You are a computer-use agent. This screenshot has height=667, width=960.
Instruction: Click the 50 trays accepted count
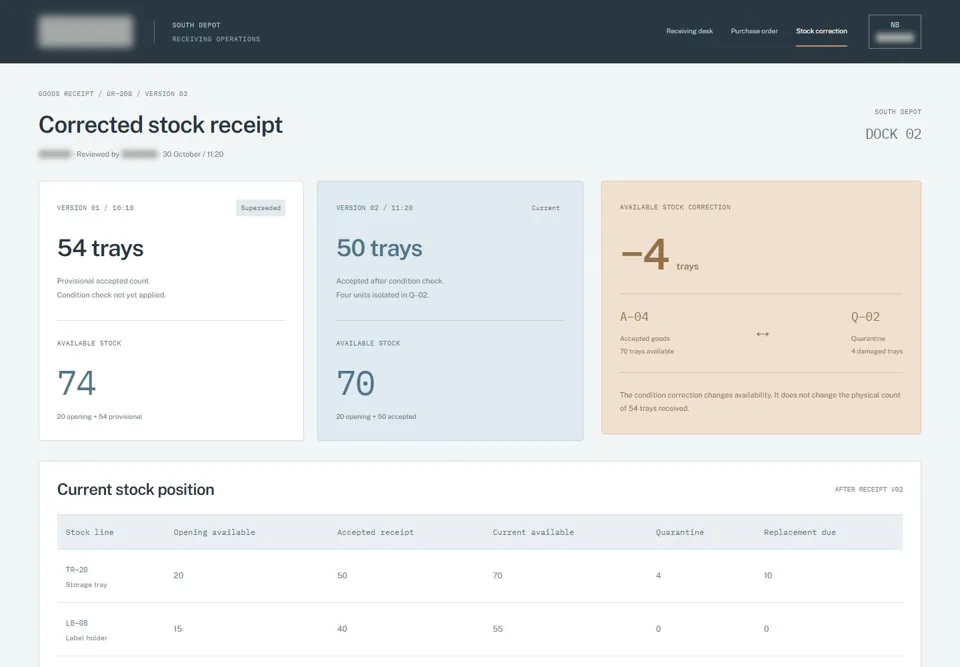(379, 248)
